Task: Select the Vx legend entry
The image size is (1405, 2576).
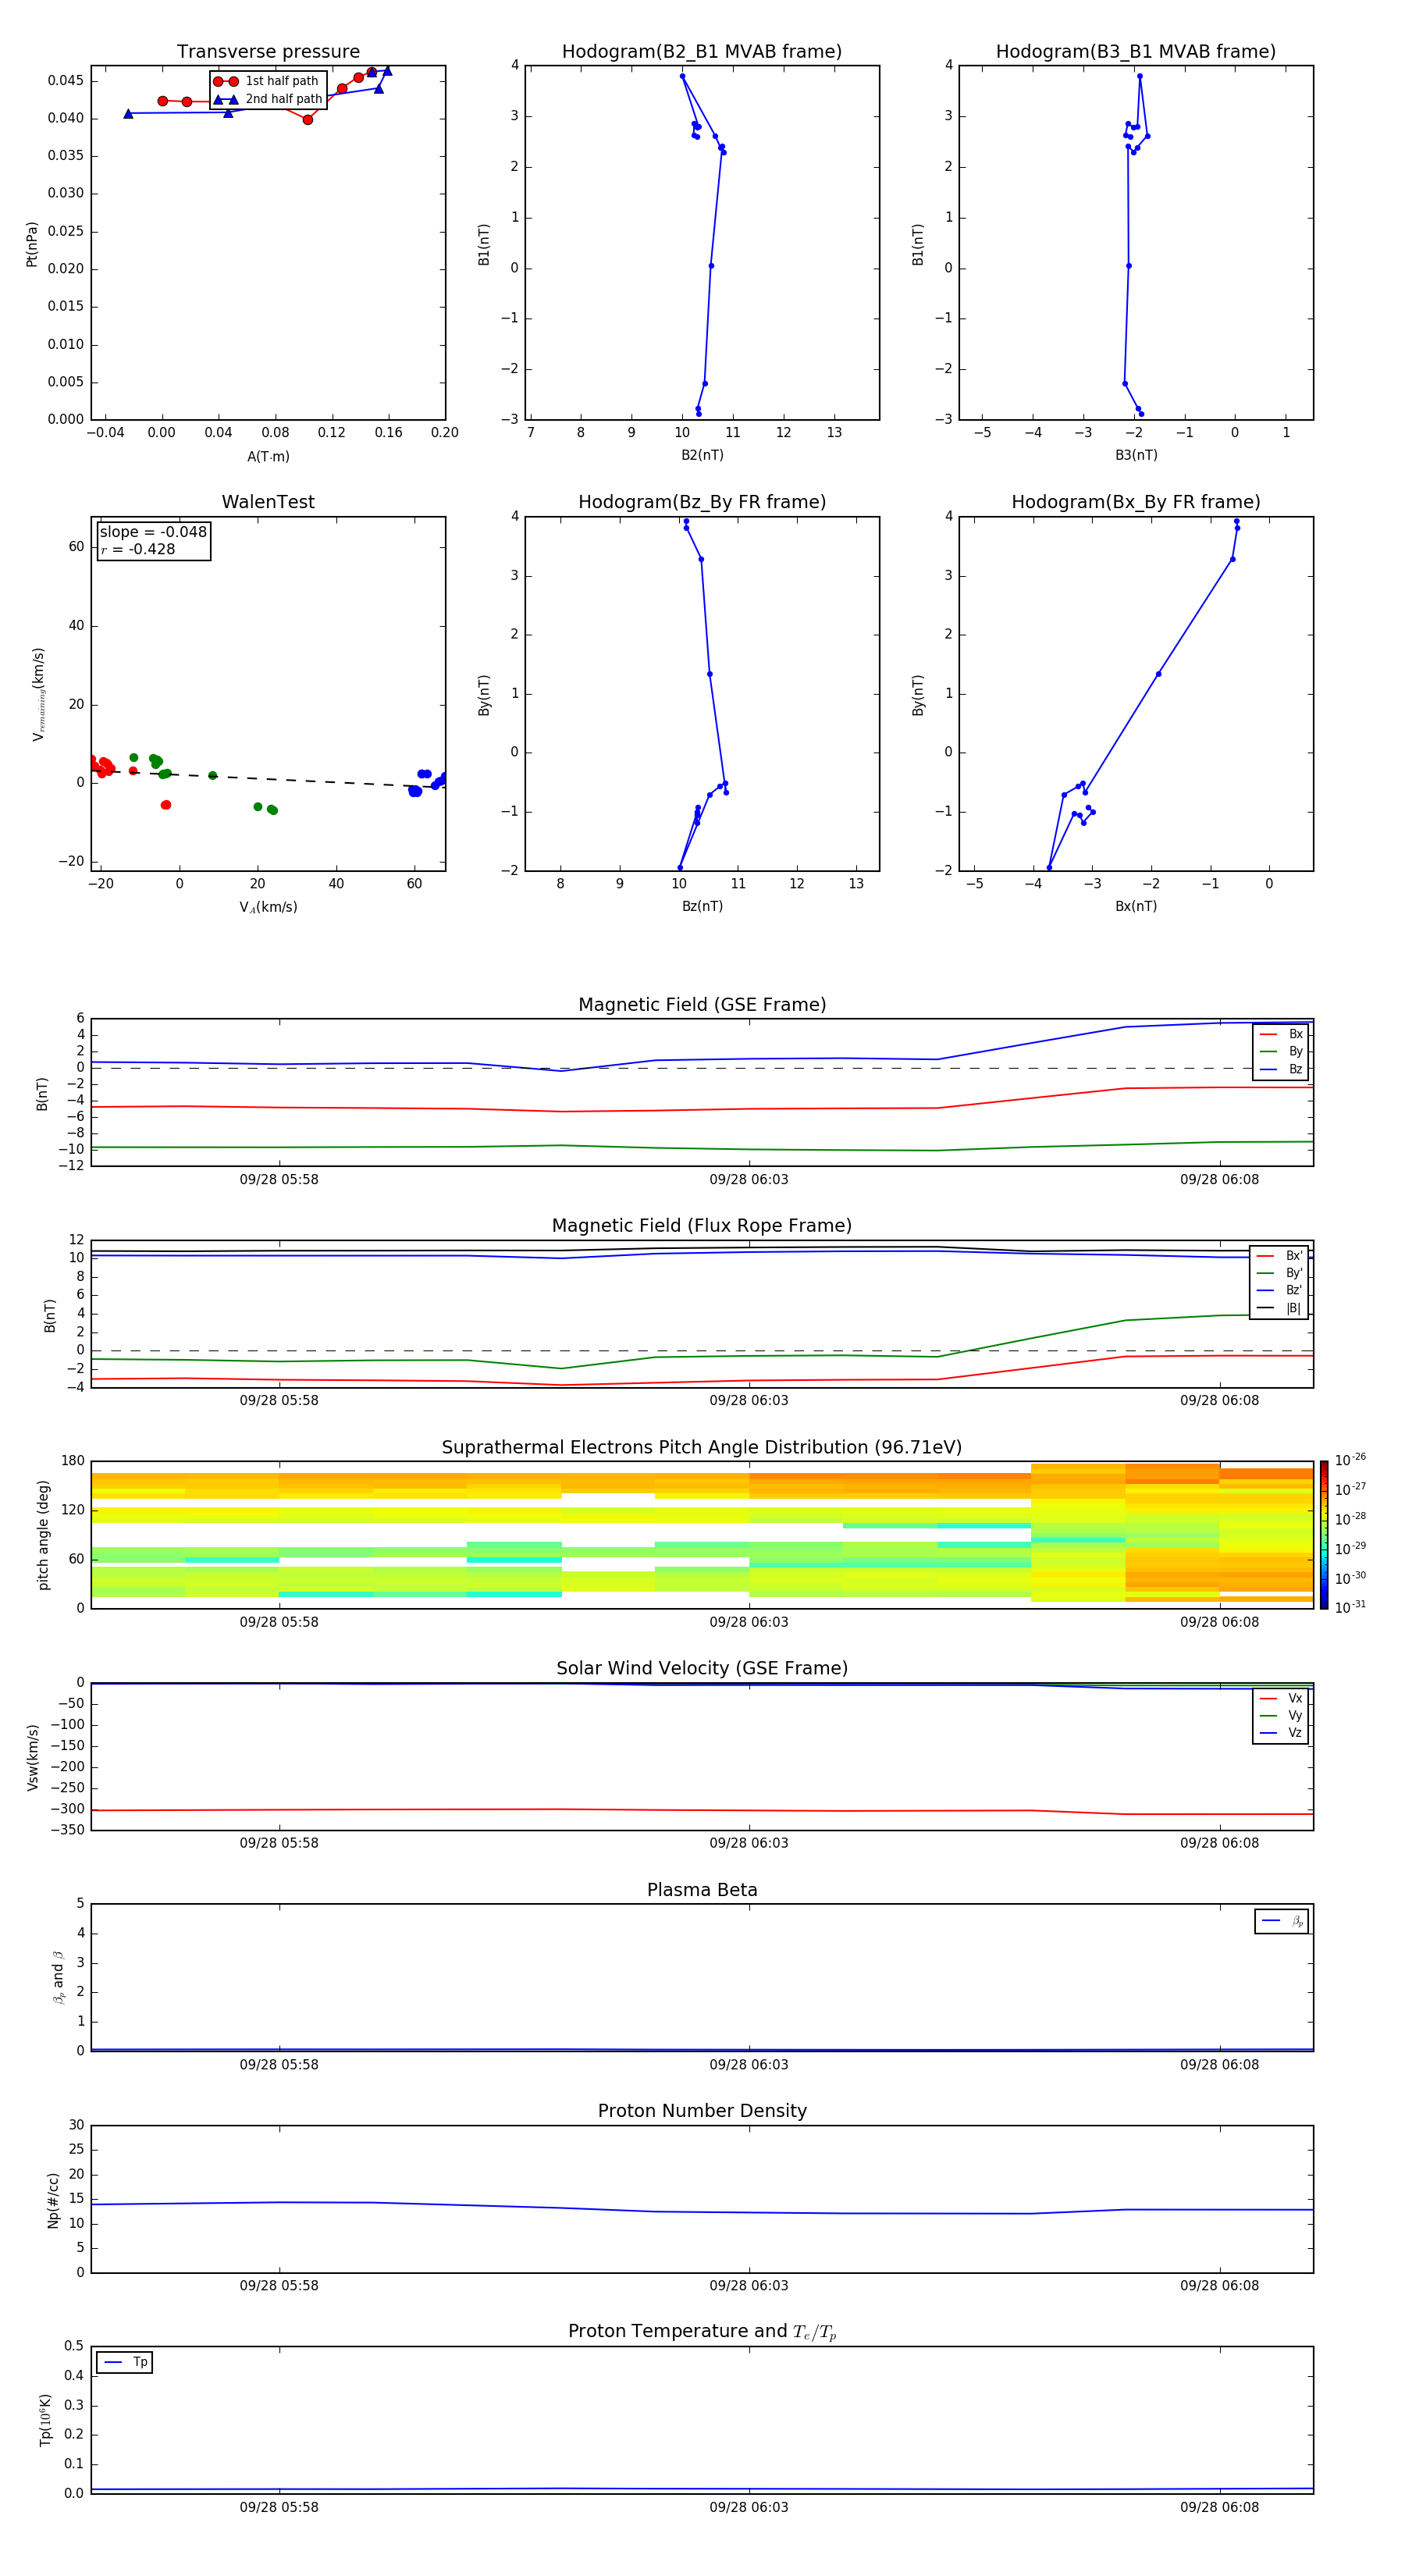Action: pos(1281,1698)
